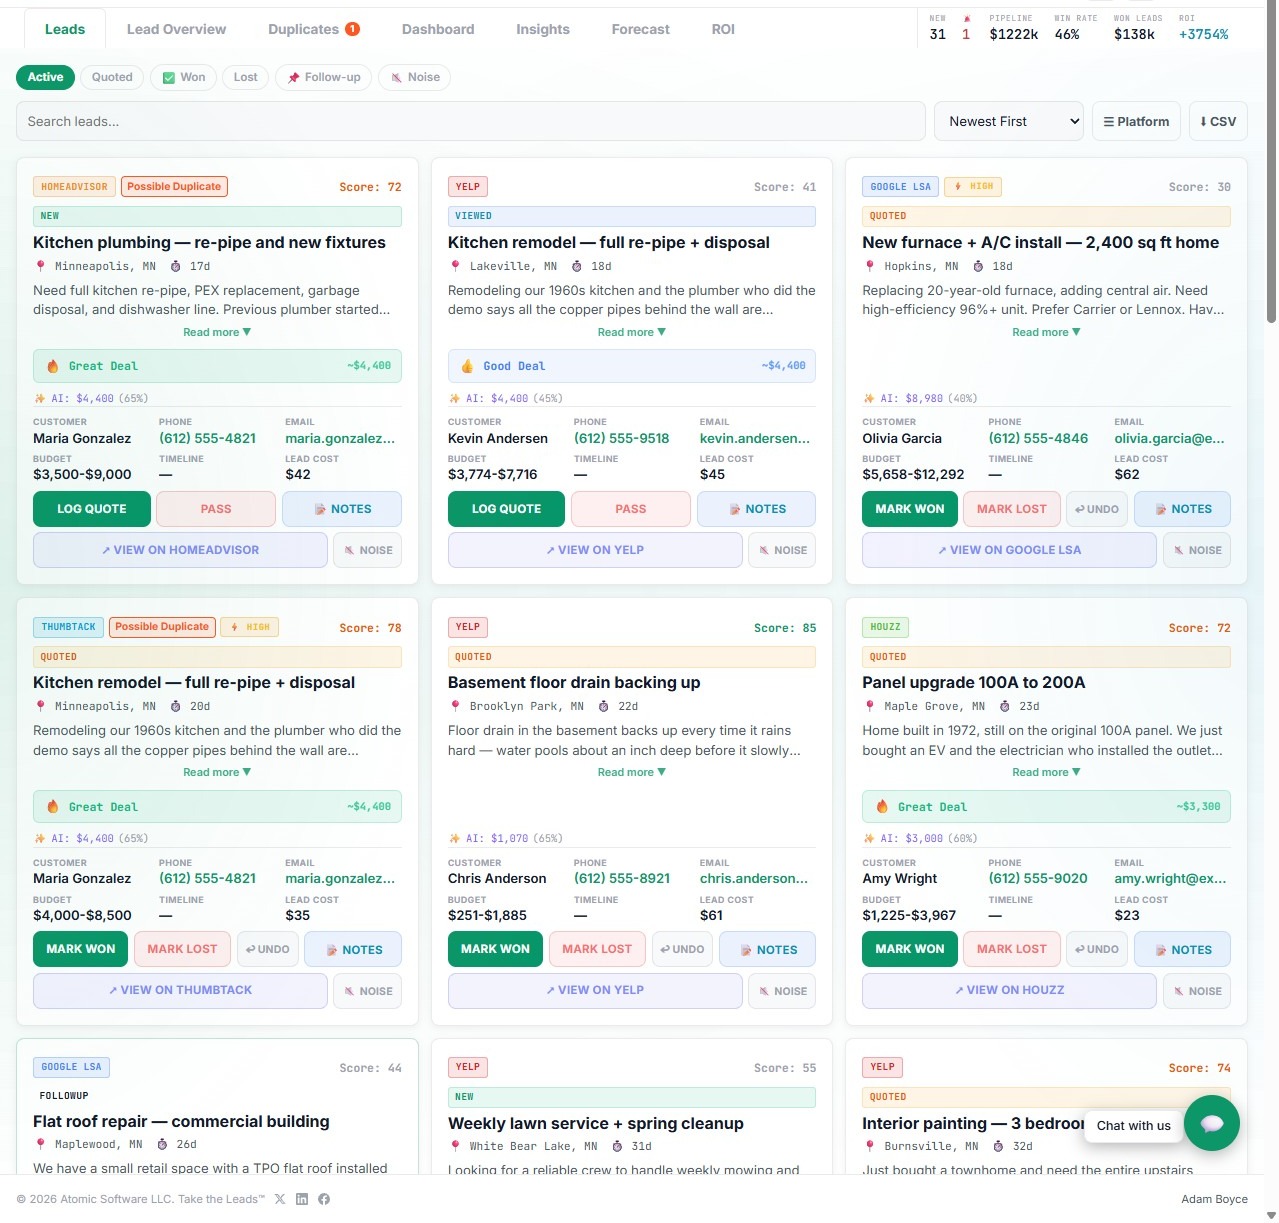This screenshot has height=1223, width=1279.
Task: Toggle the Noise filter chip
Action: pos(414,77)
